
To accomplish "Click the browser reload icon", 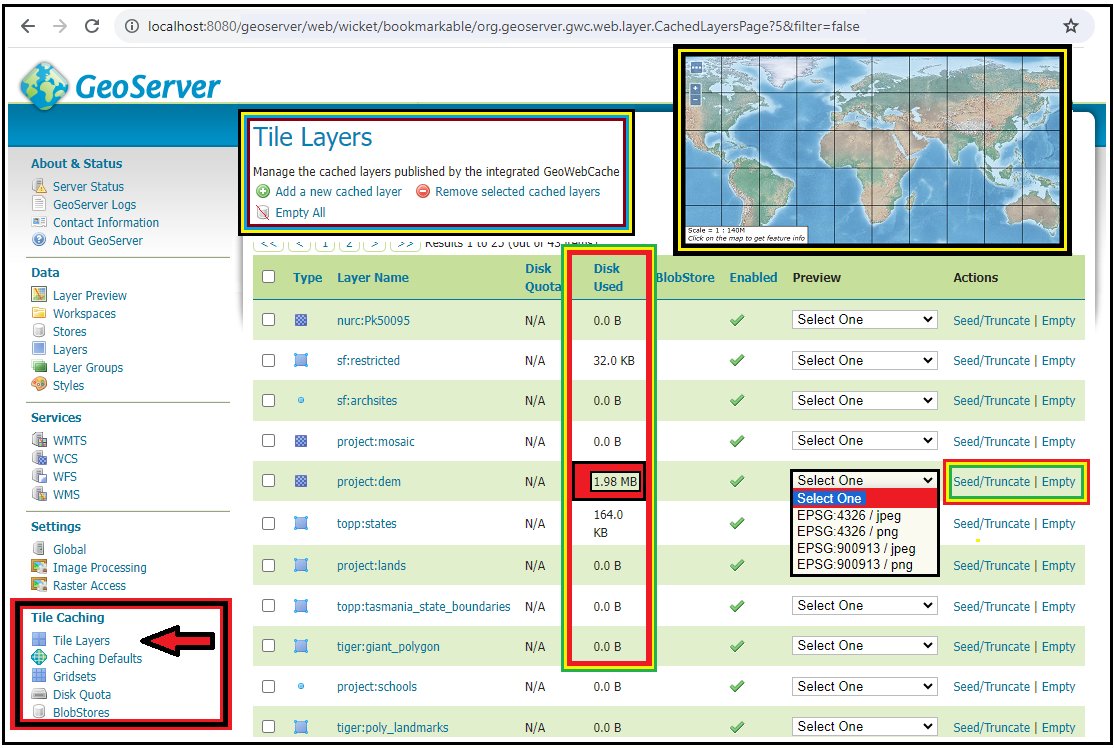I will tap(94, 27).
